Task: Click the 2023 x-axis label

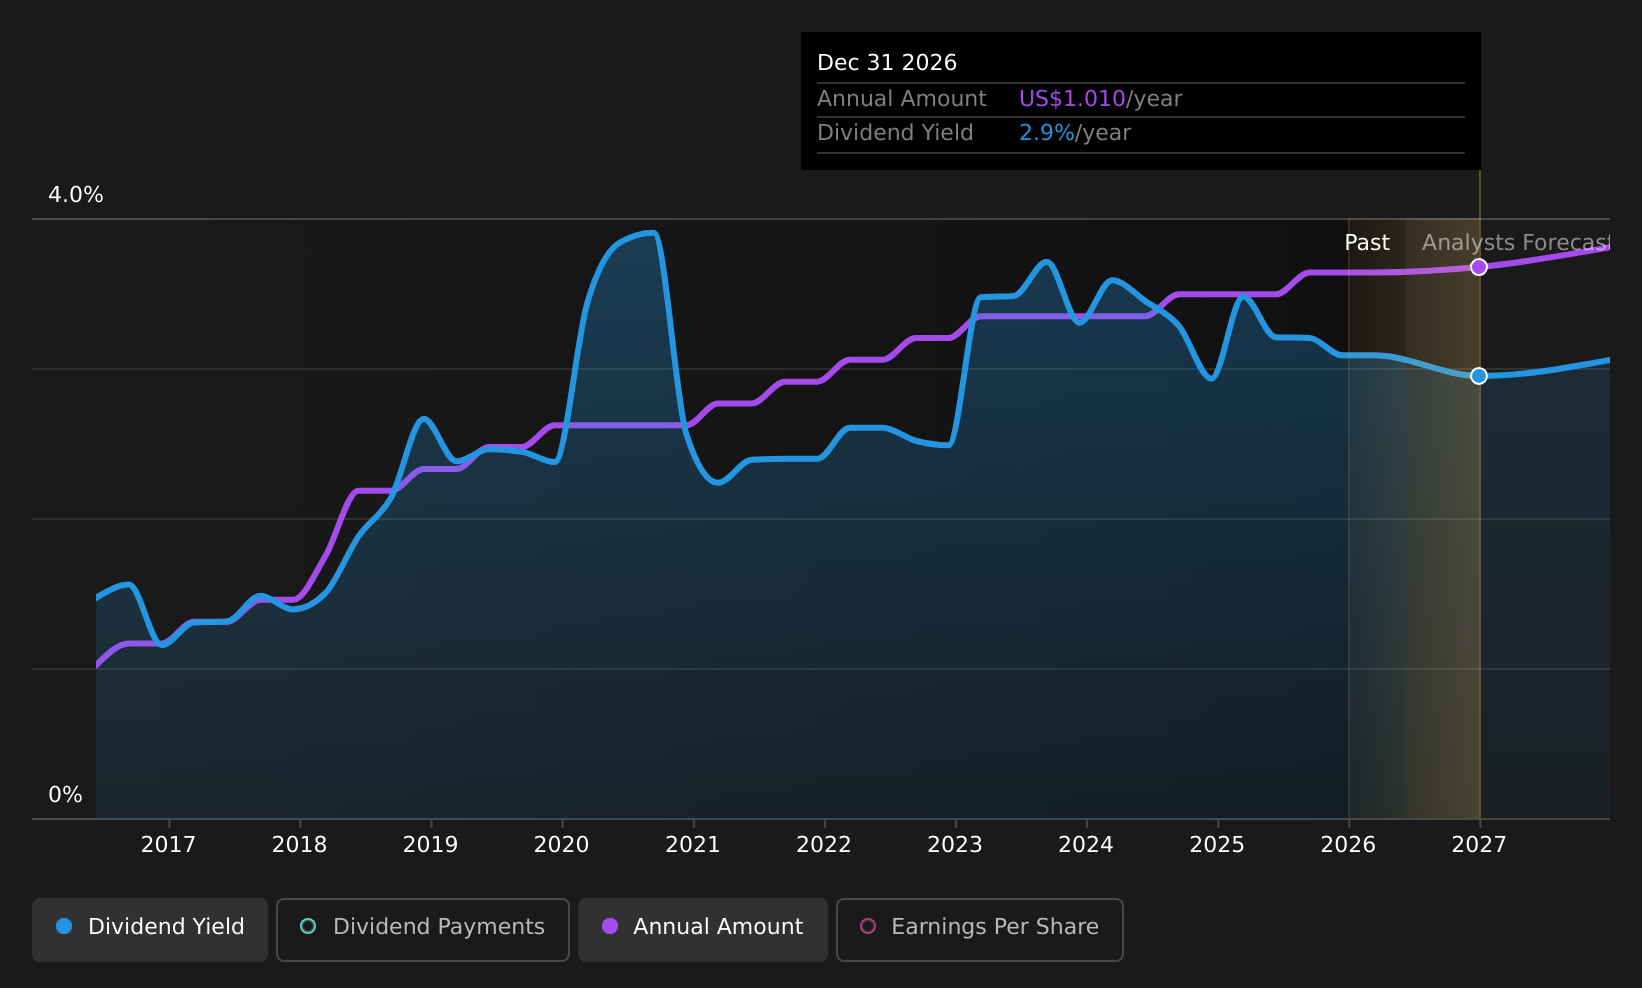Action: [x=955, y=845]
